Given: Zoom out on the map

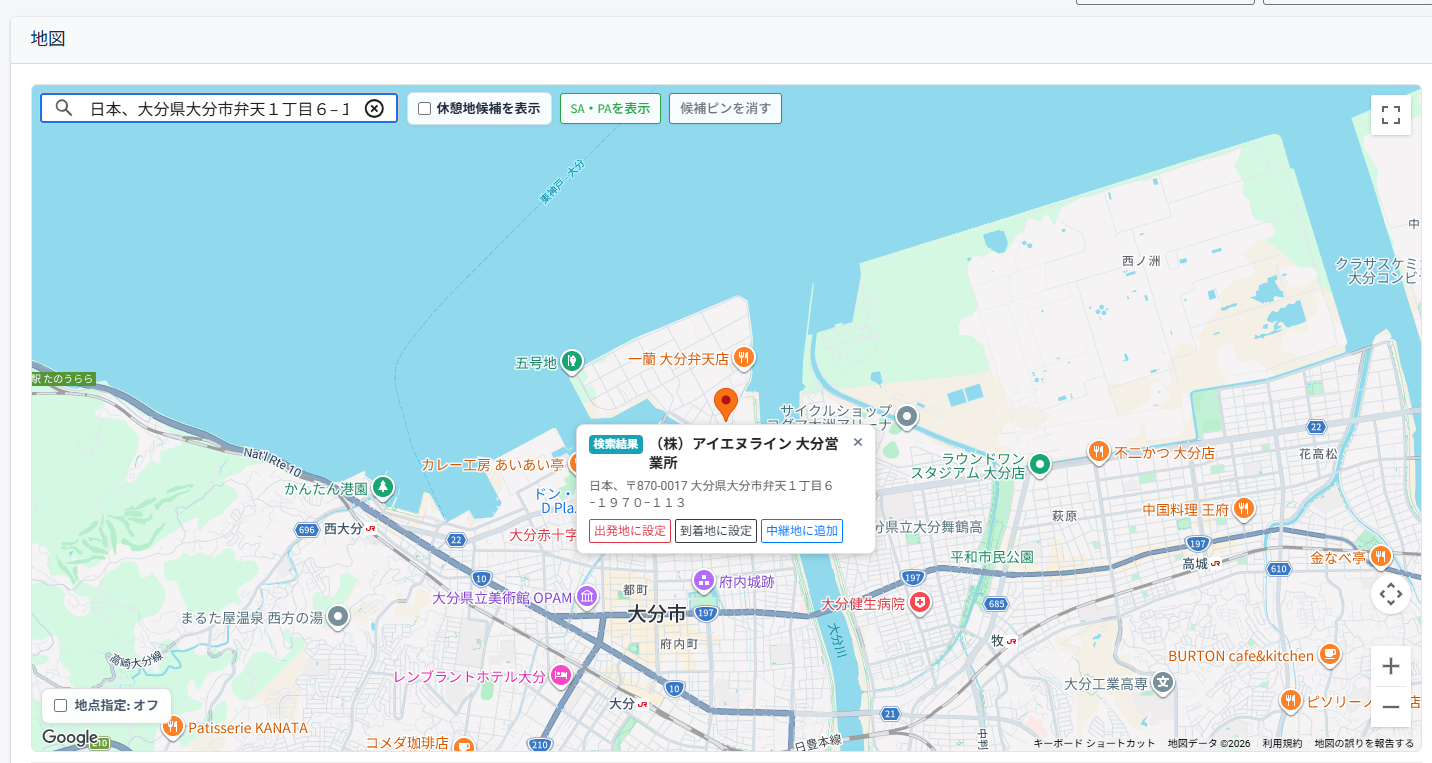Looking at the screenshot, I should 1390,707.
